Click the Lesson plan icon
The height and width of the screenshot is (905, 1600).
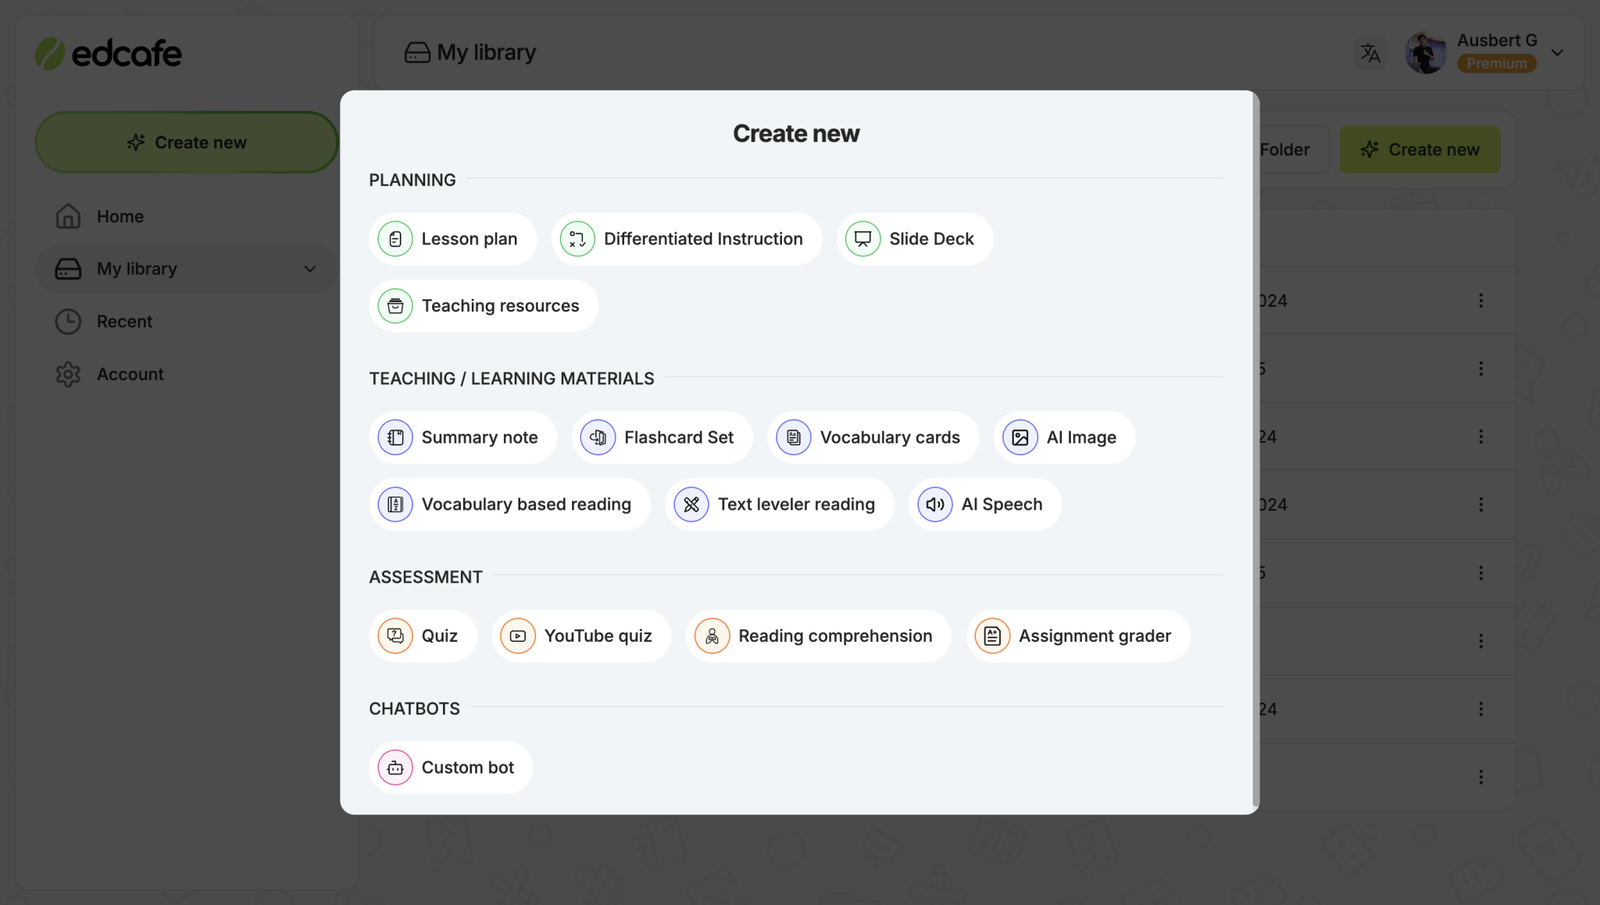[395, 239]
